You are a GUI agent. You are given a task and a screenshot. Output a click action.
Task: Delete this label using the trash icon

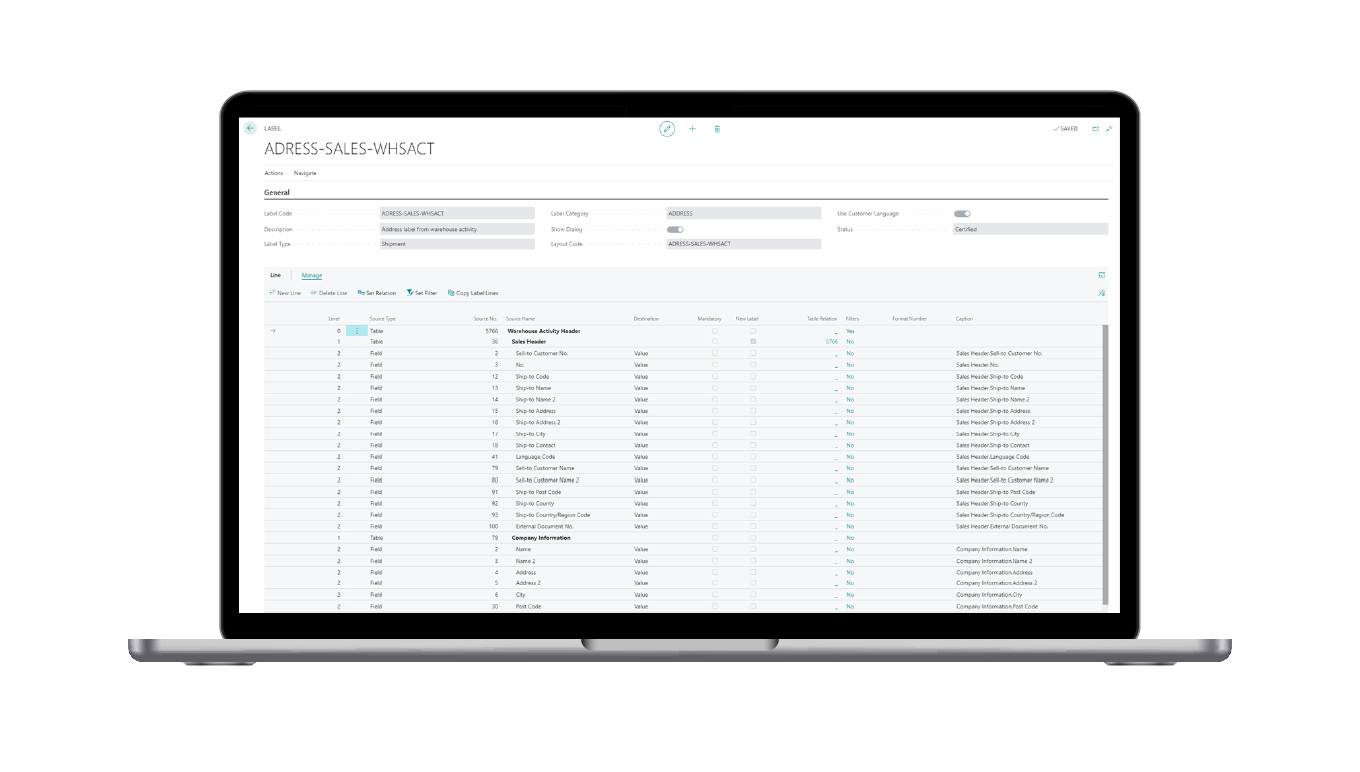(717, 129)
